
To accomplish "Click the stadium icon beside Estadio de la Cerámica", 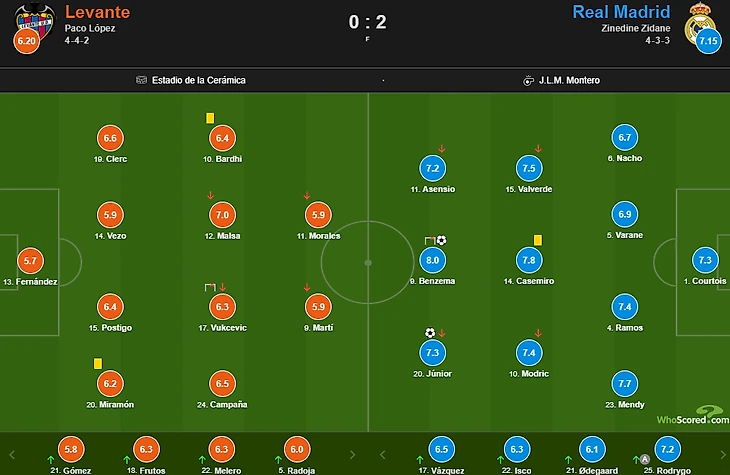I will click(142, 80).
